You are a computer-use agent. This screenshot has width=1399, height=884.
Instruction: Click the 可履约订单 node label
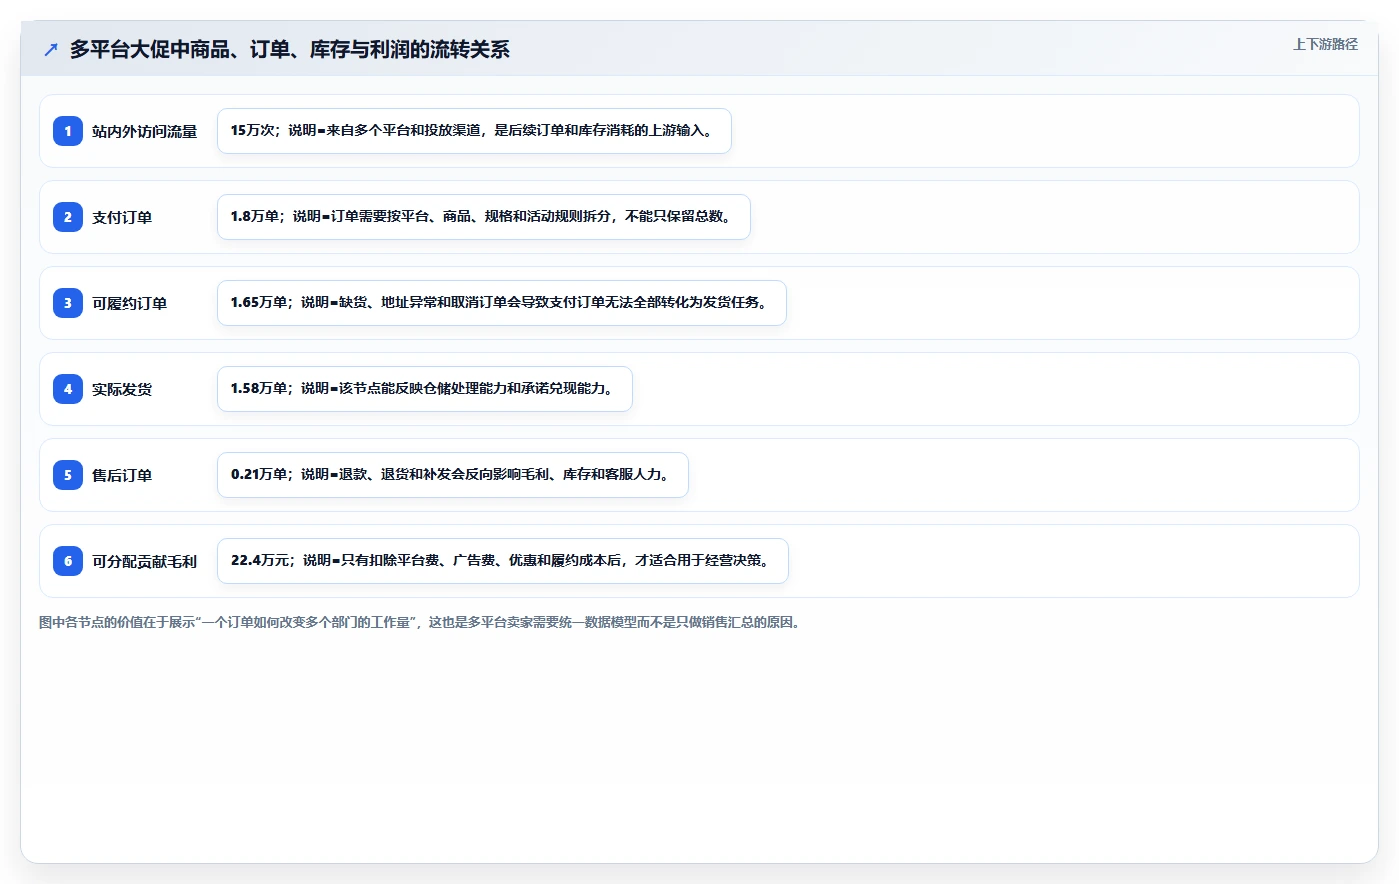point(130,303)
